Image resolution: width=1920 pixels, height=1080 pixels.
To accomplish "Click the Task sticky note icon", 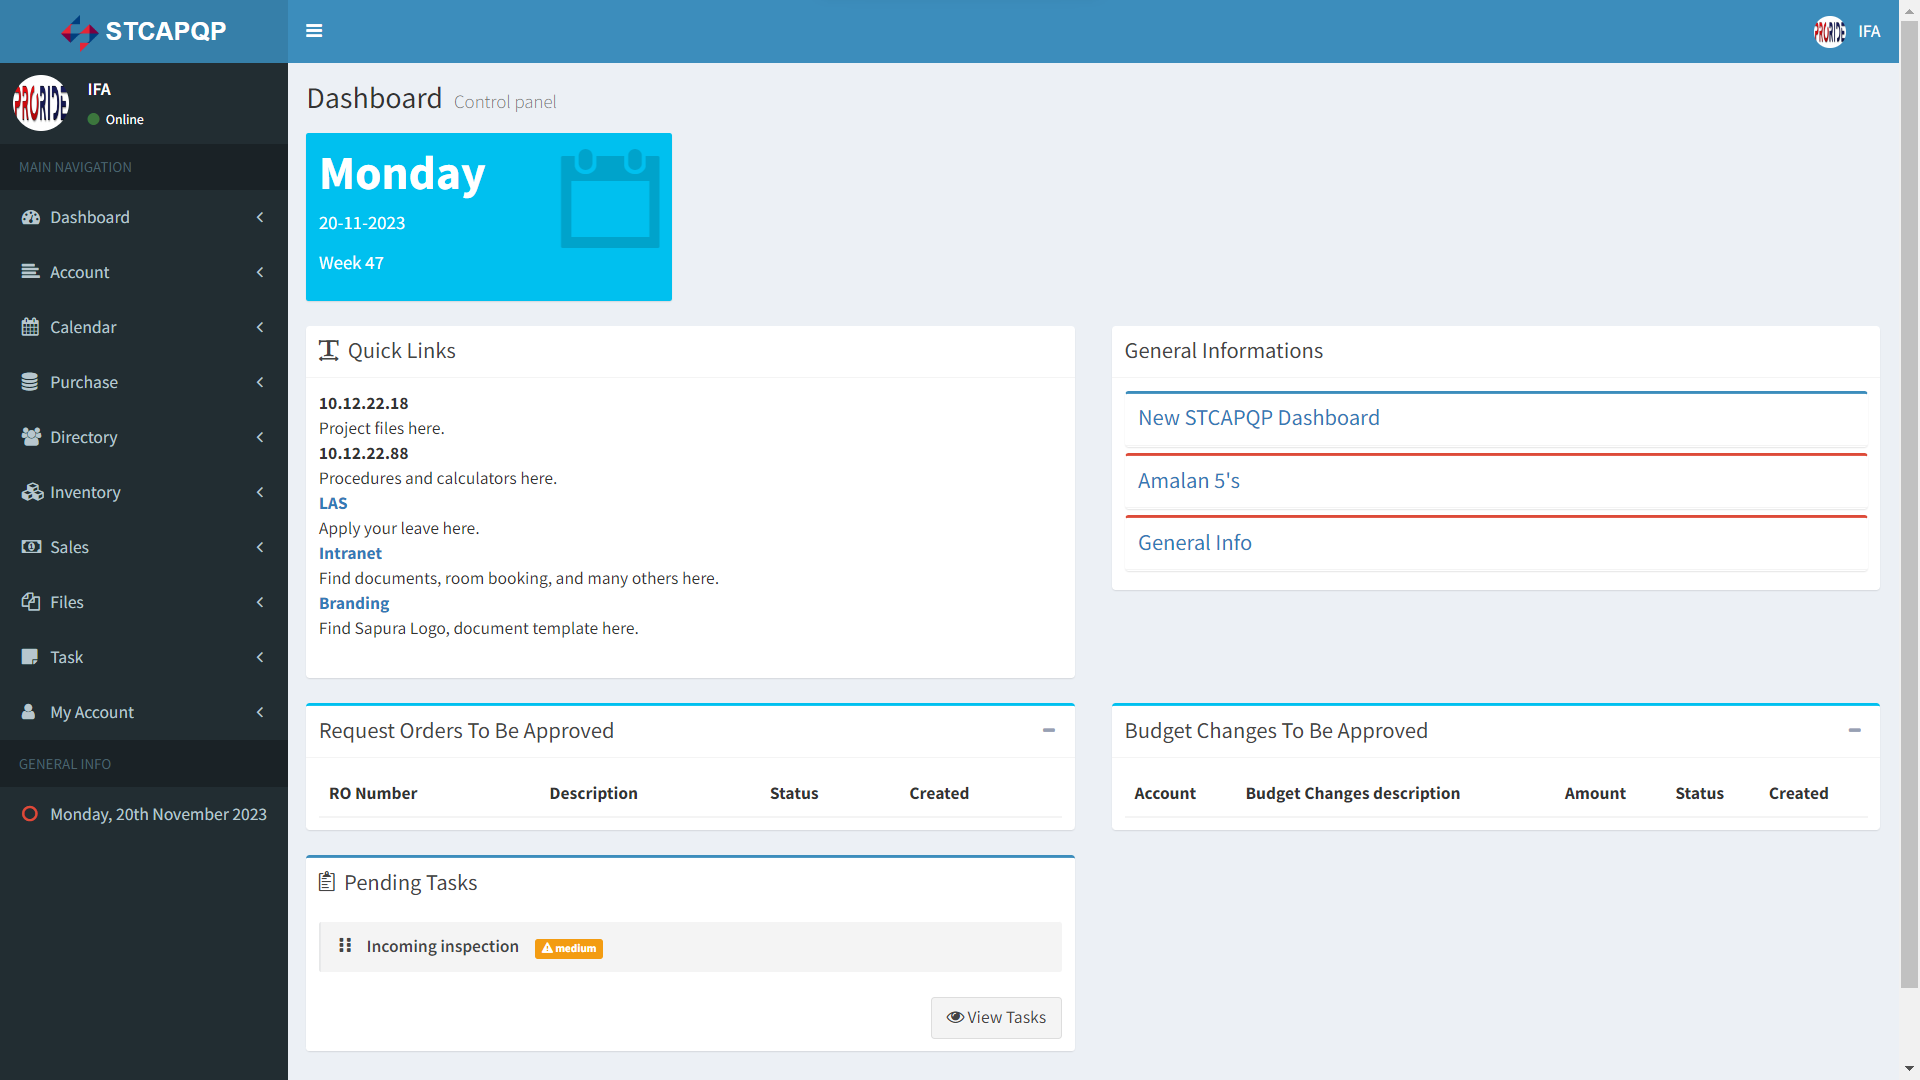I will click(x=31, y=657).
